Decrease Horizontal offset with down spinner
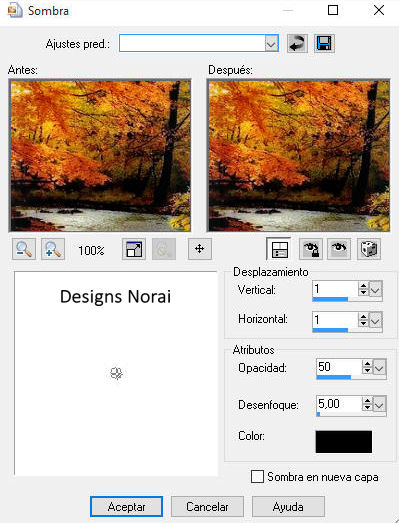Image resolution: width=399 pixels, height=523 pixels. (x=363, y=324)
